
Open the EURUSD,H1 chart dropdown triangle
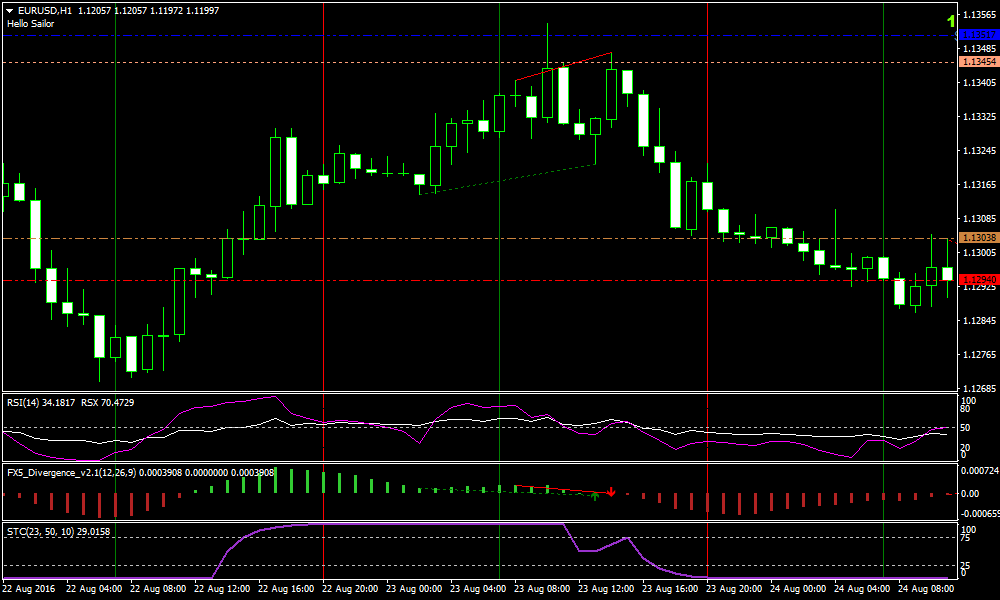click(x=10, y=10)
